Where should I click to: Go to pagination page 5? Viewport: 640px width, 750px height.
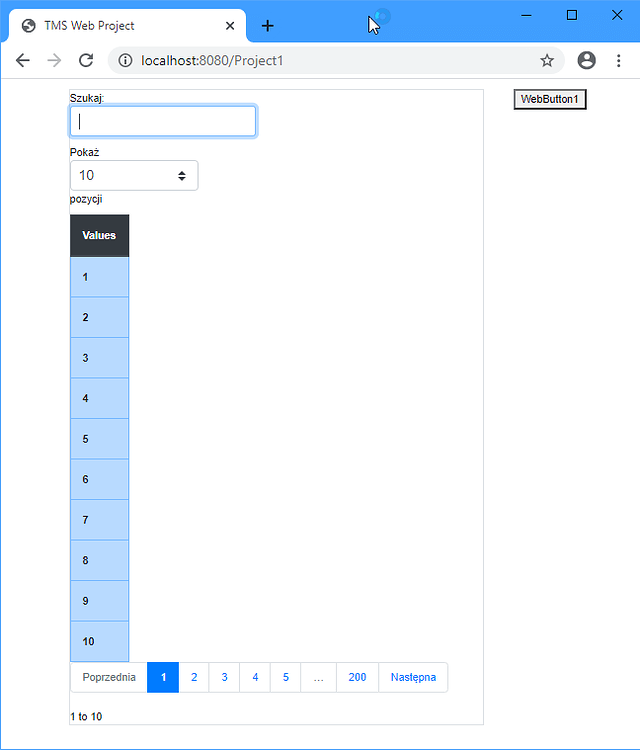[x=286, y=677]
